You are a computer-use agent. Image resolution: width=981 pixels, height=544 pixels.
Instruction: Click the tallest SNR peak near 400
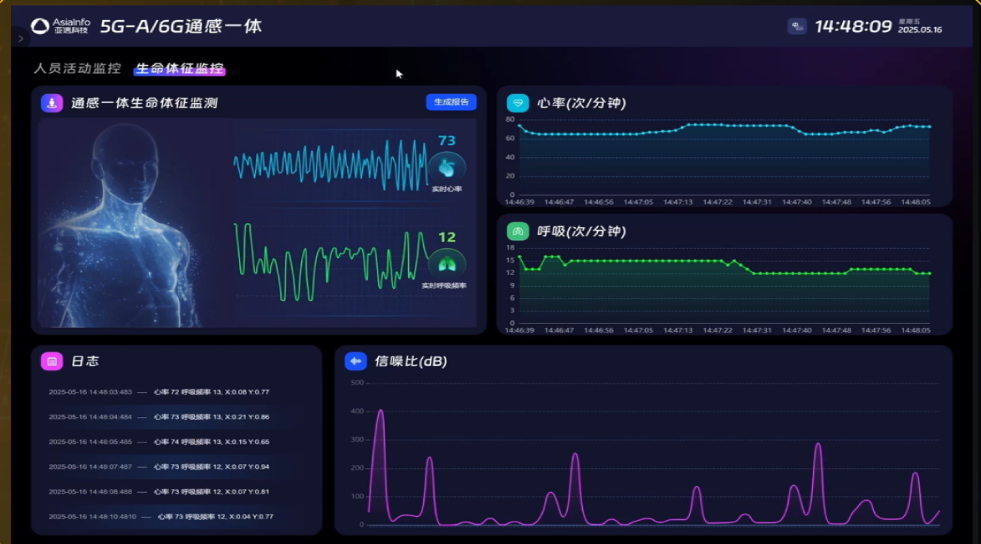[x=380, y=411]
